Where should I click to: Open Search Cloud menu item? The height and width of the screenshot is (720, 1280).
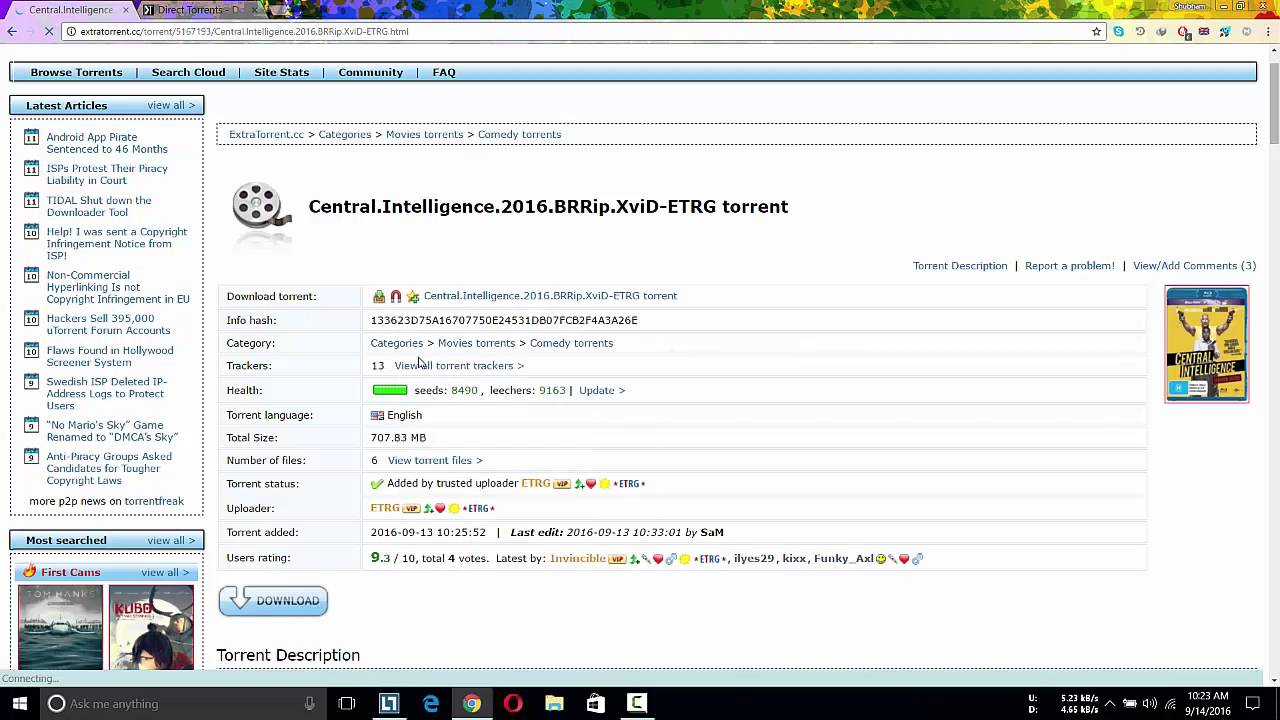pyautogui.click(x=188, y=72)
